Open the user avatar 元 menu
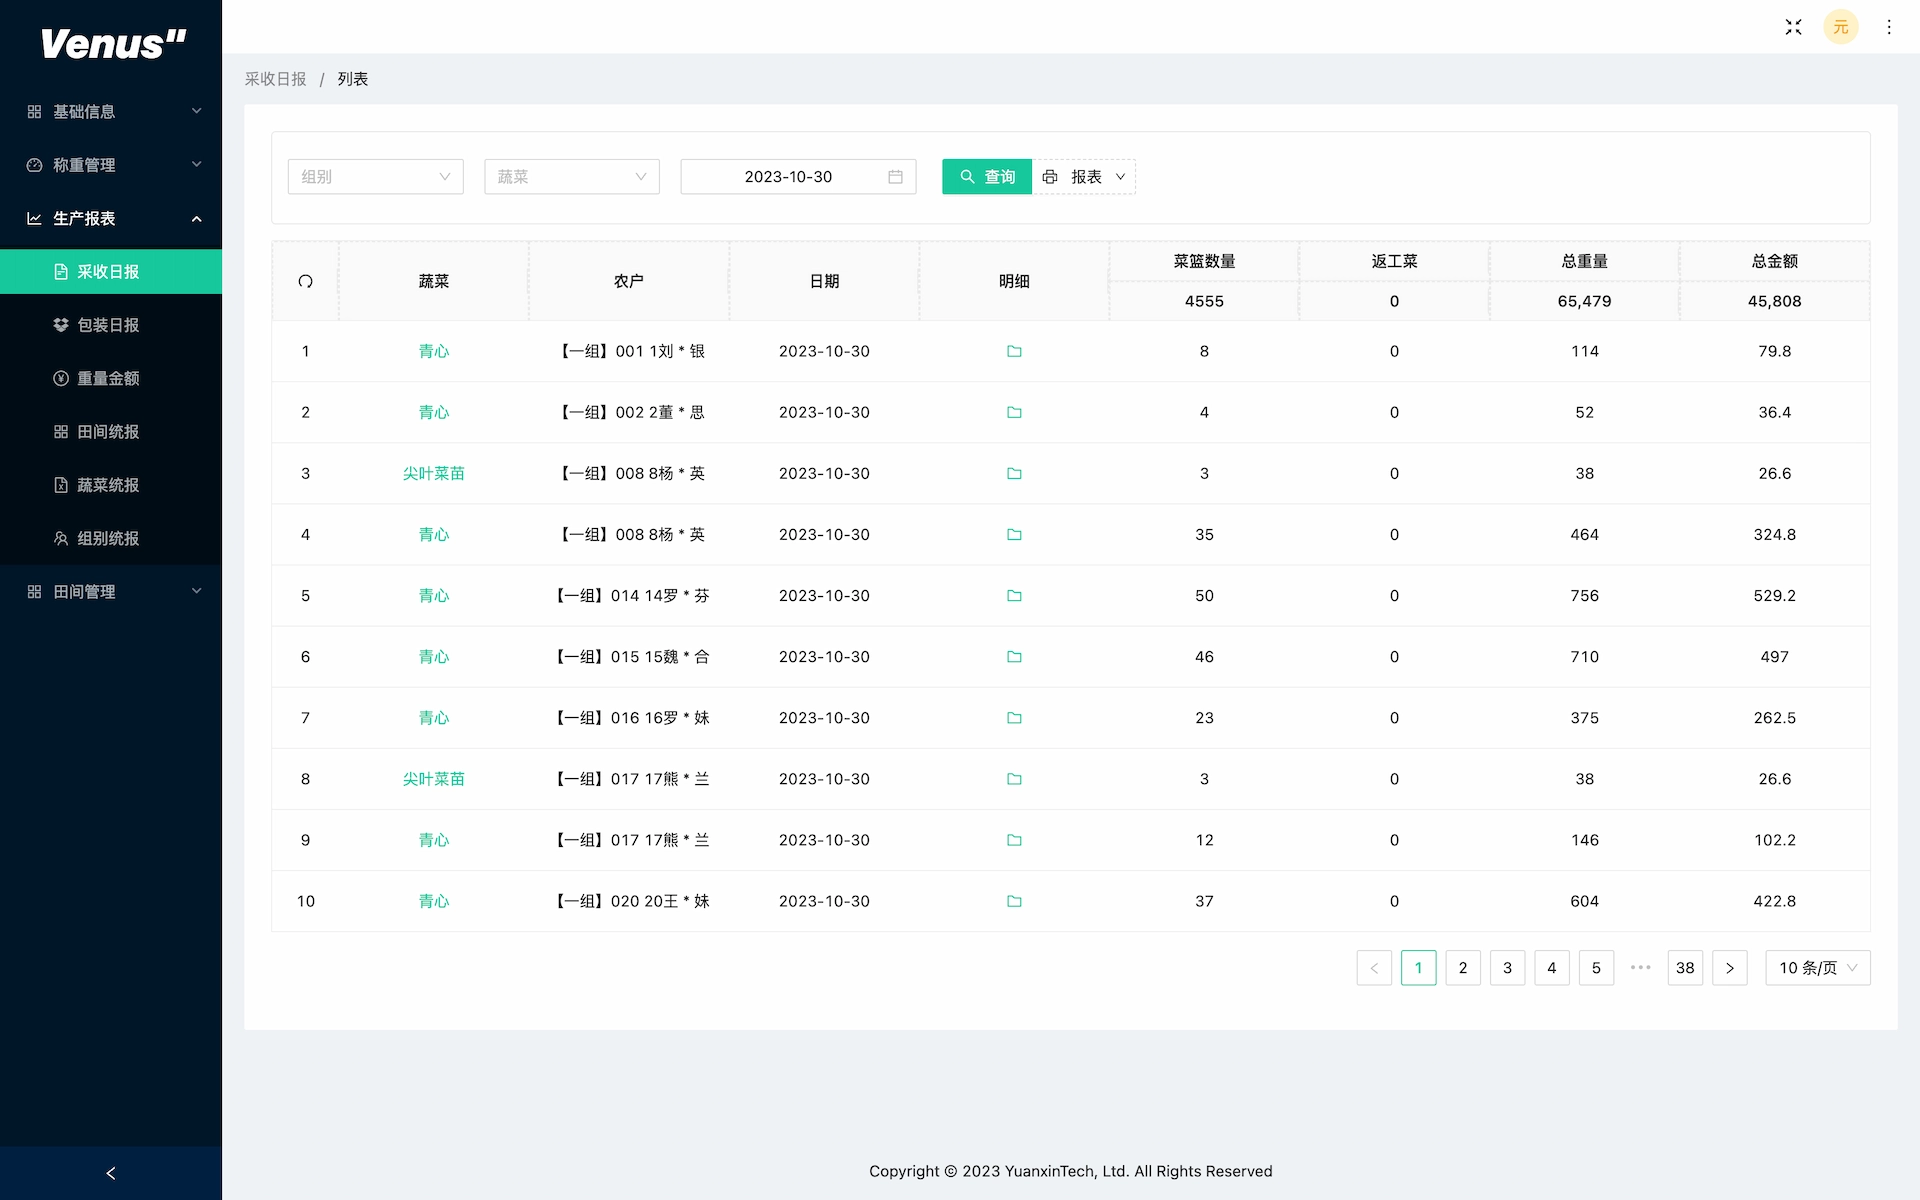Viewport: 1920px width, 1200px height. pyautogui.click(x=1841, y=27)
